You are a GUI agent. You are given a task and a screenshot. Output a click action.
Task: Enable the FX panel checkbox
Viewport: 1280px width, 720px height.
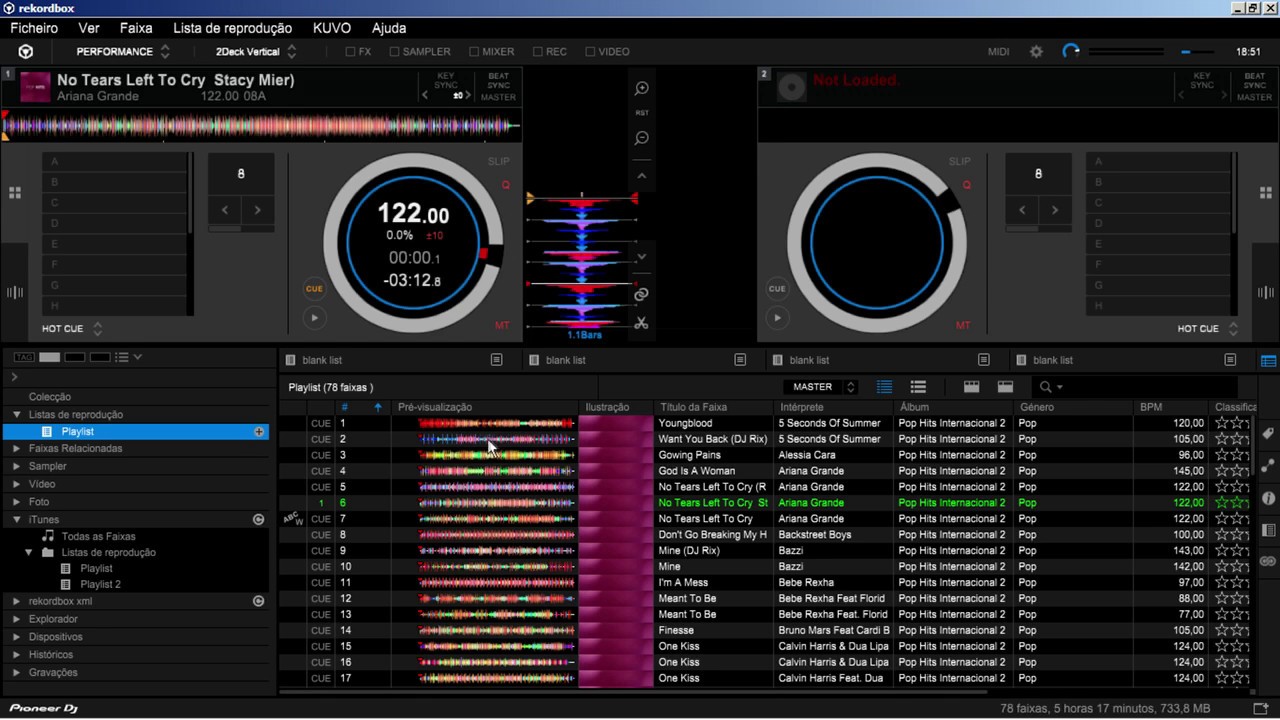click(x=351, y=52)
